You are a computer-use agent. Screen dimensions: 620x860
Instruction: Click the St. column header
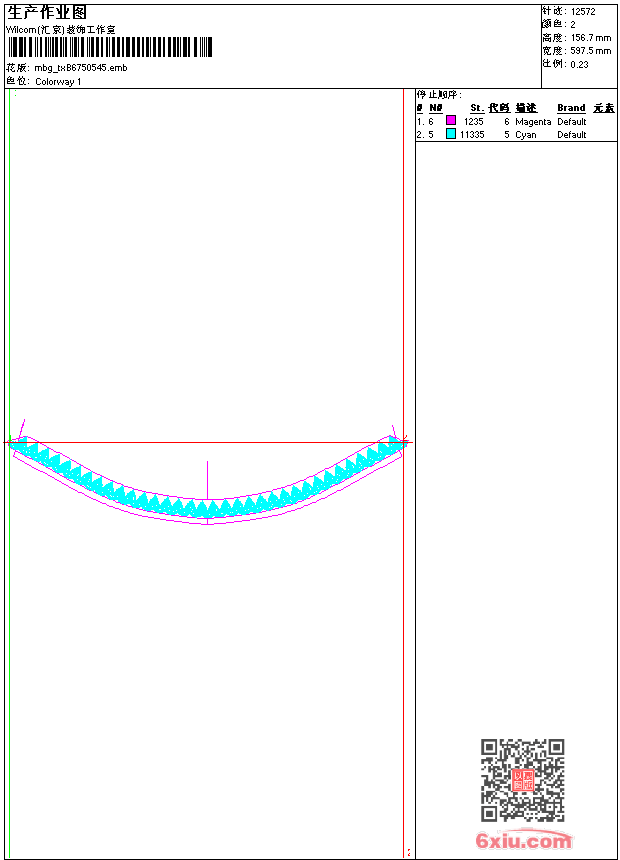477,108
